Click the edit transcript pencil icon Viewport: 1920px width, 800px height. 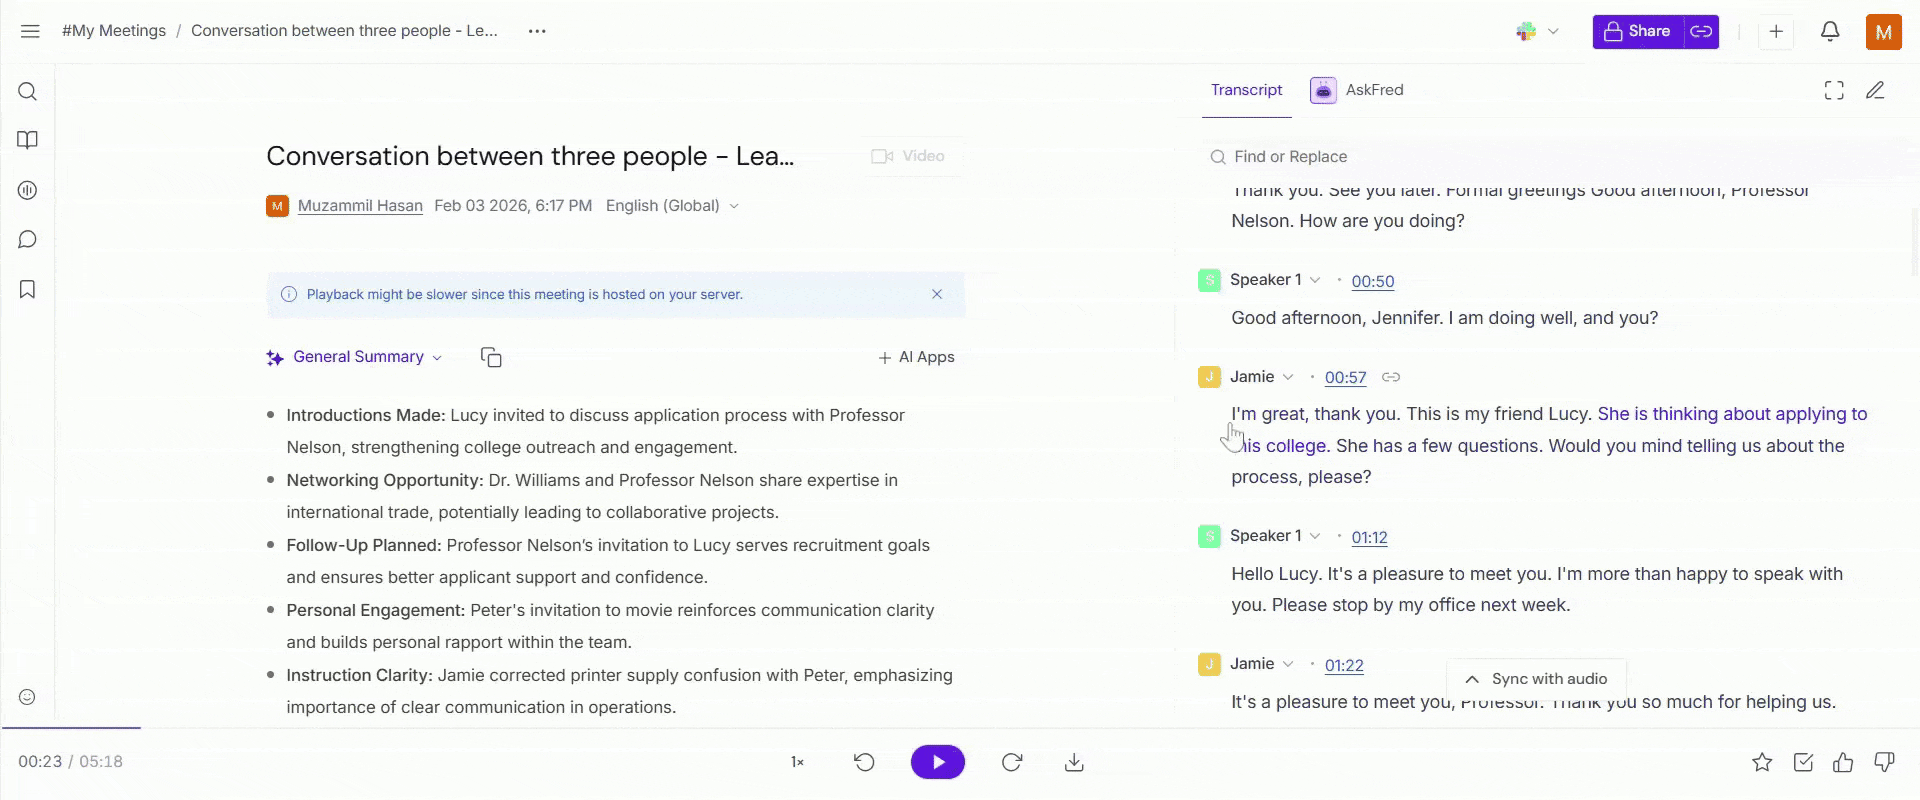pos(1875,91)
